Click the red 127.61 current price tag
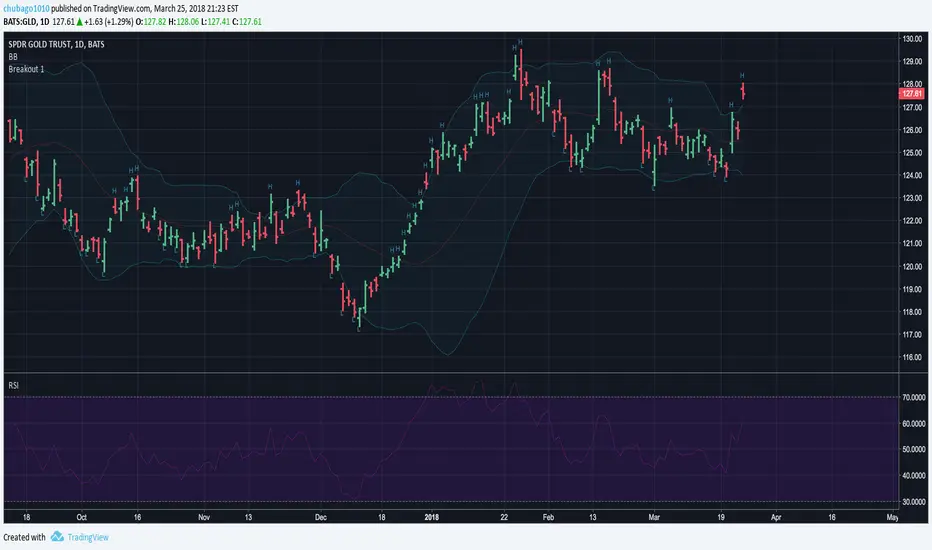Image resolution: width=932 pixels, height=550 pixels. point(912,93)
